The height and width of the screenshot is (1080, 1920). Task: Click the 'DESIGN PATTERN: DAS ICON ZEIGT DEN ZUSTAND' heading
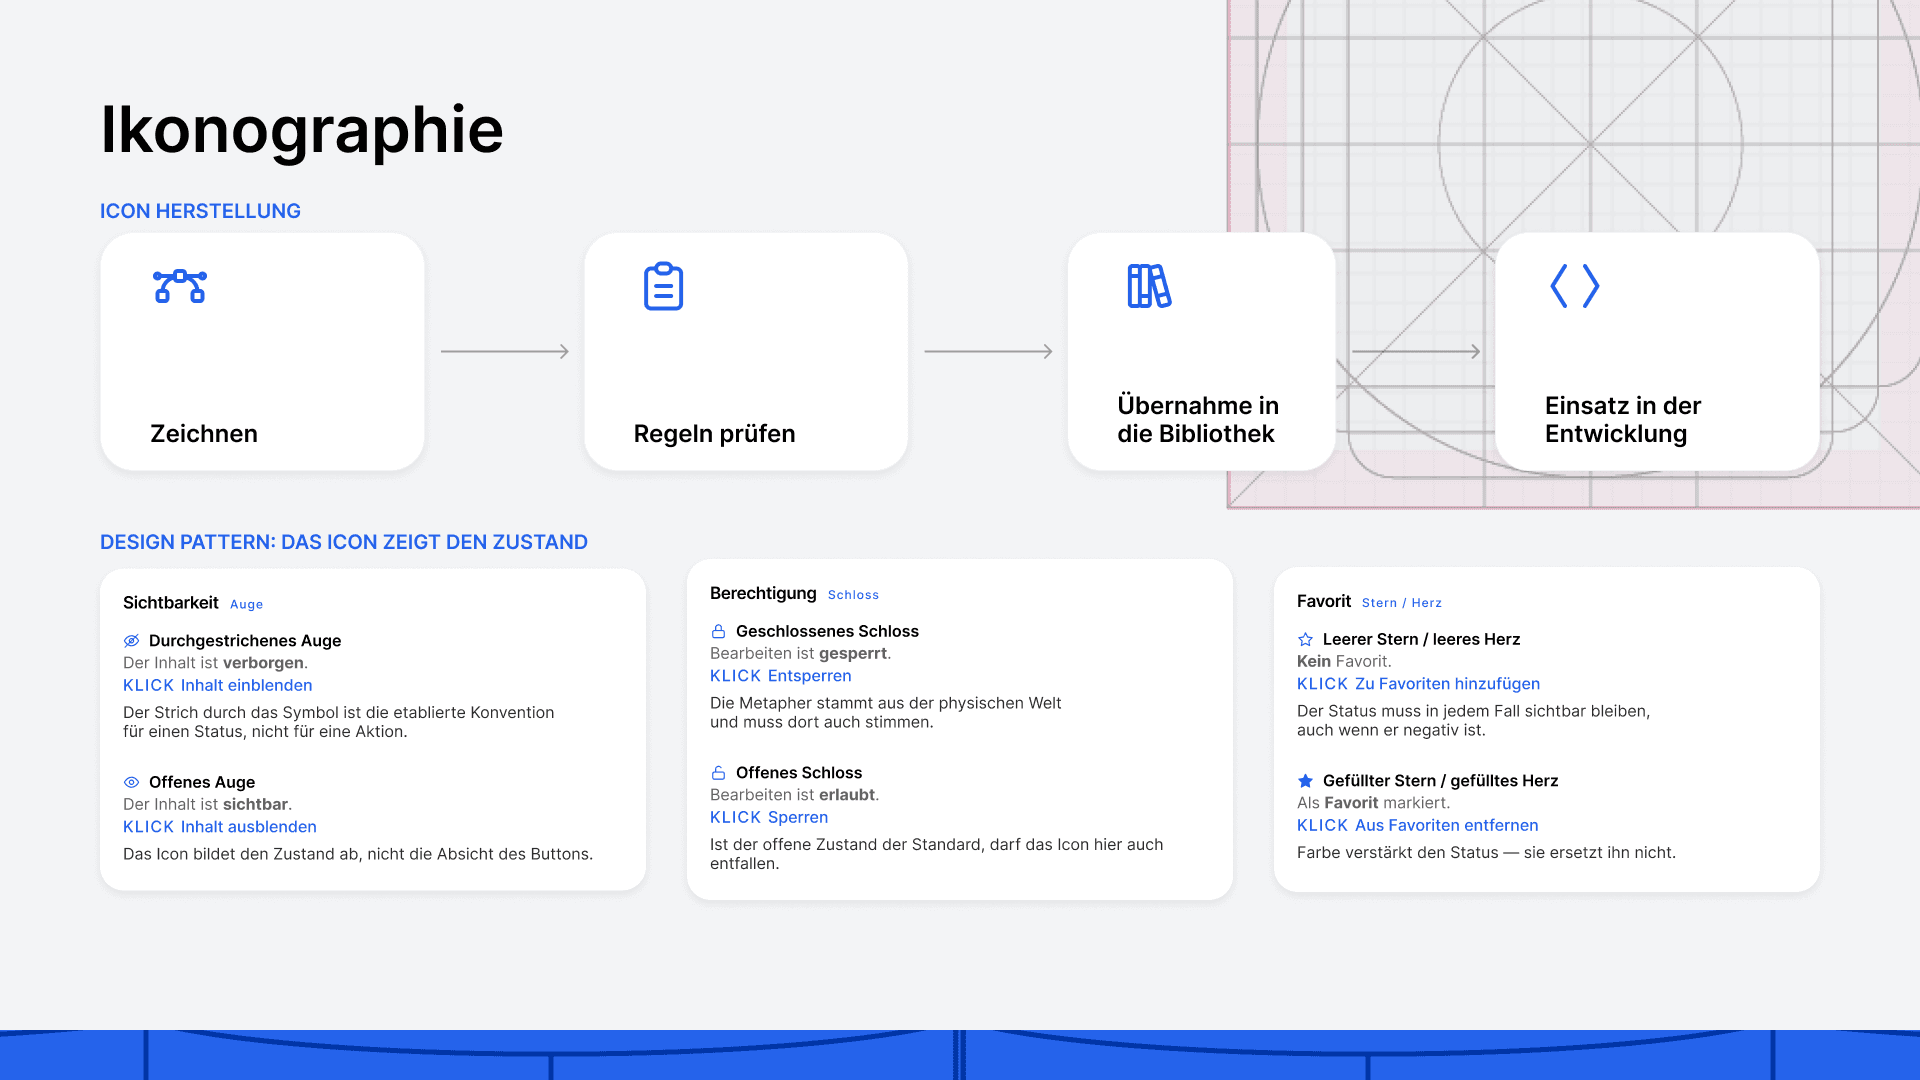click(344, 542)
